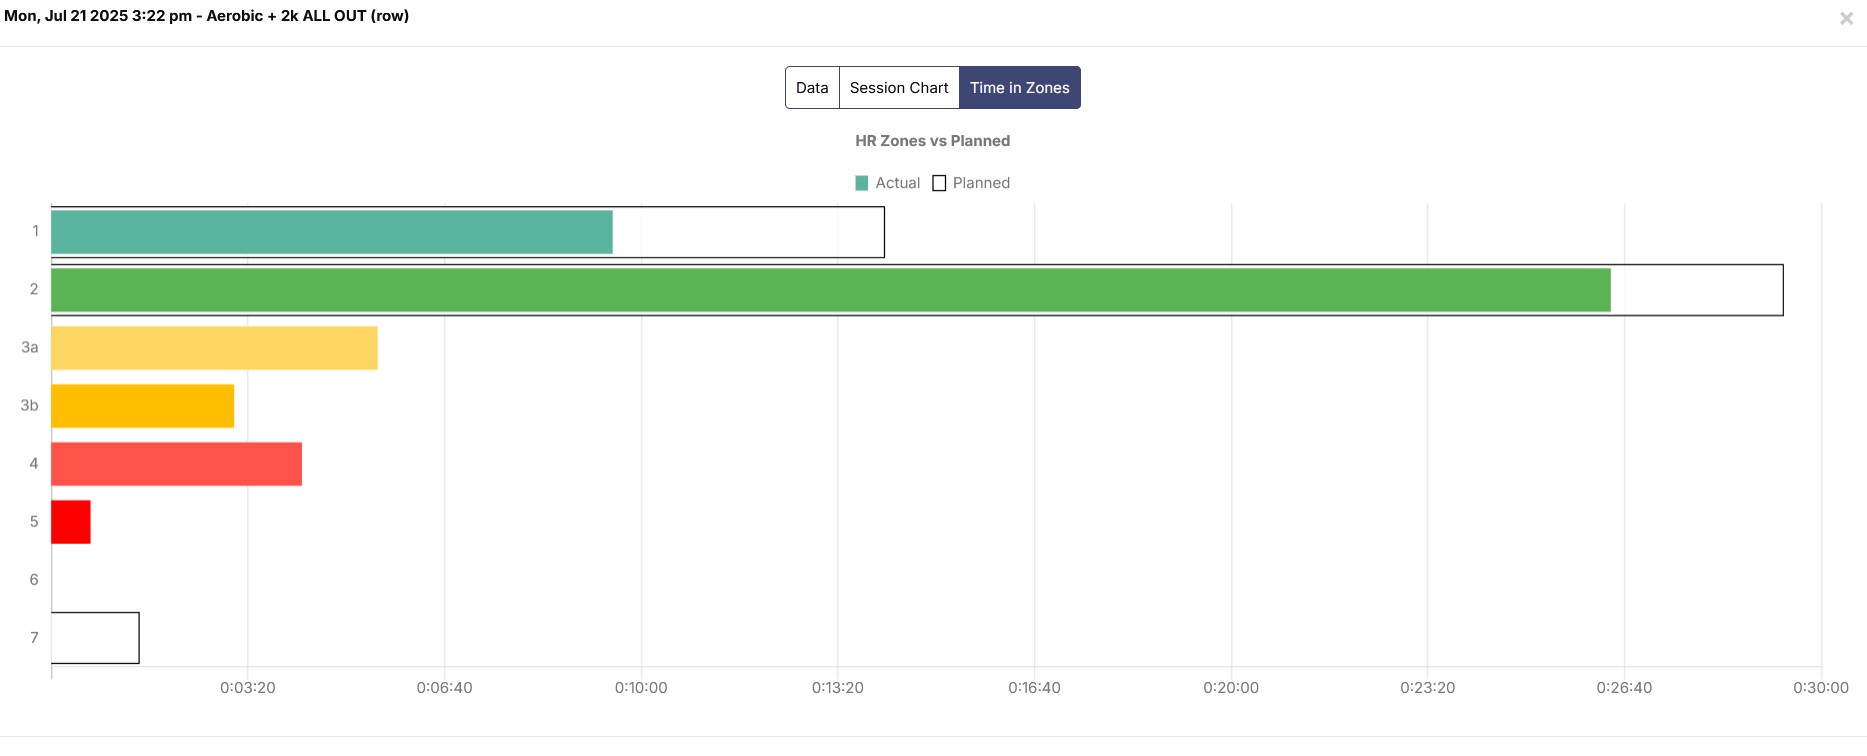Select the Time in Zones tab
1867x756 pixels.
[1019, 88]
